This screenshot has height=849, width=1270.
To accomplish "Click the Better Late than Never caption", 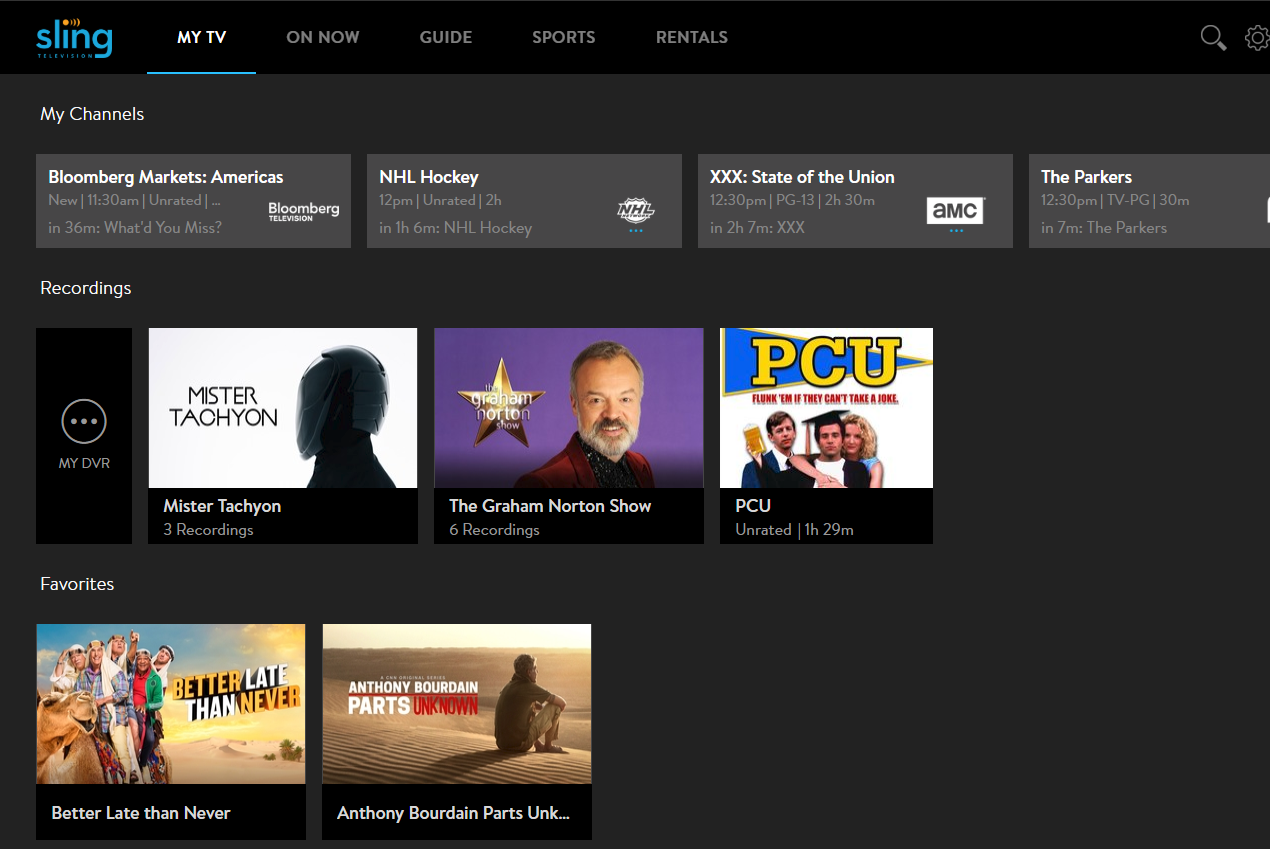I will pyautogui.click(x=141, y=813).
